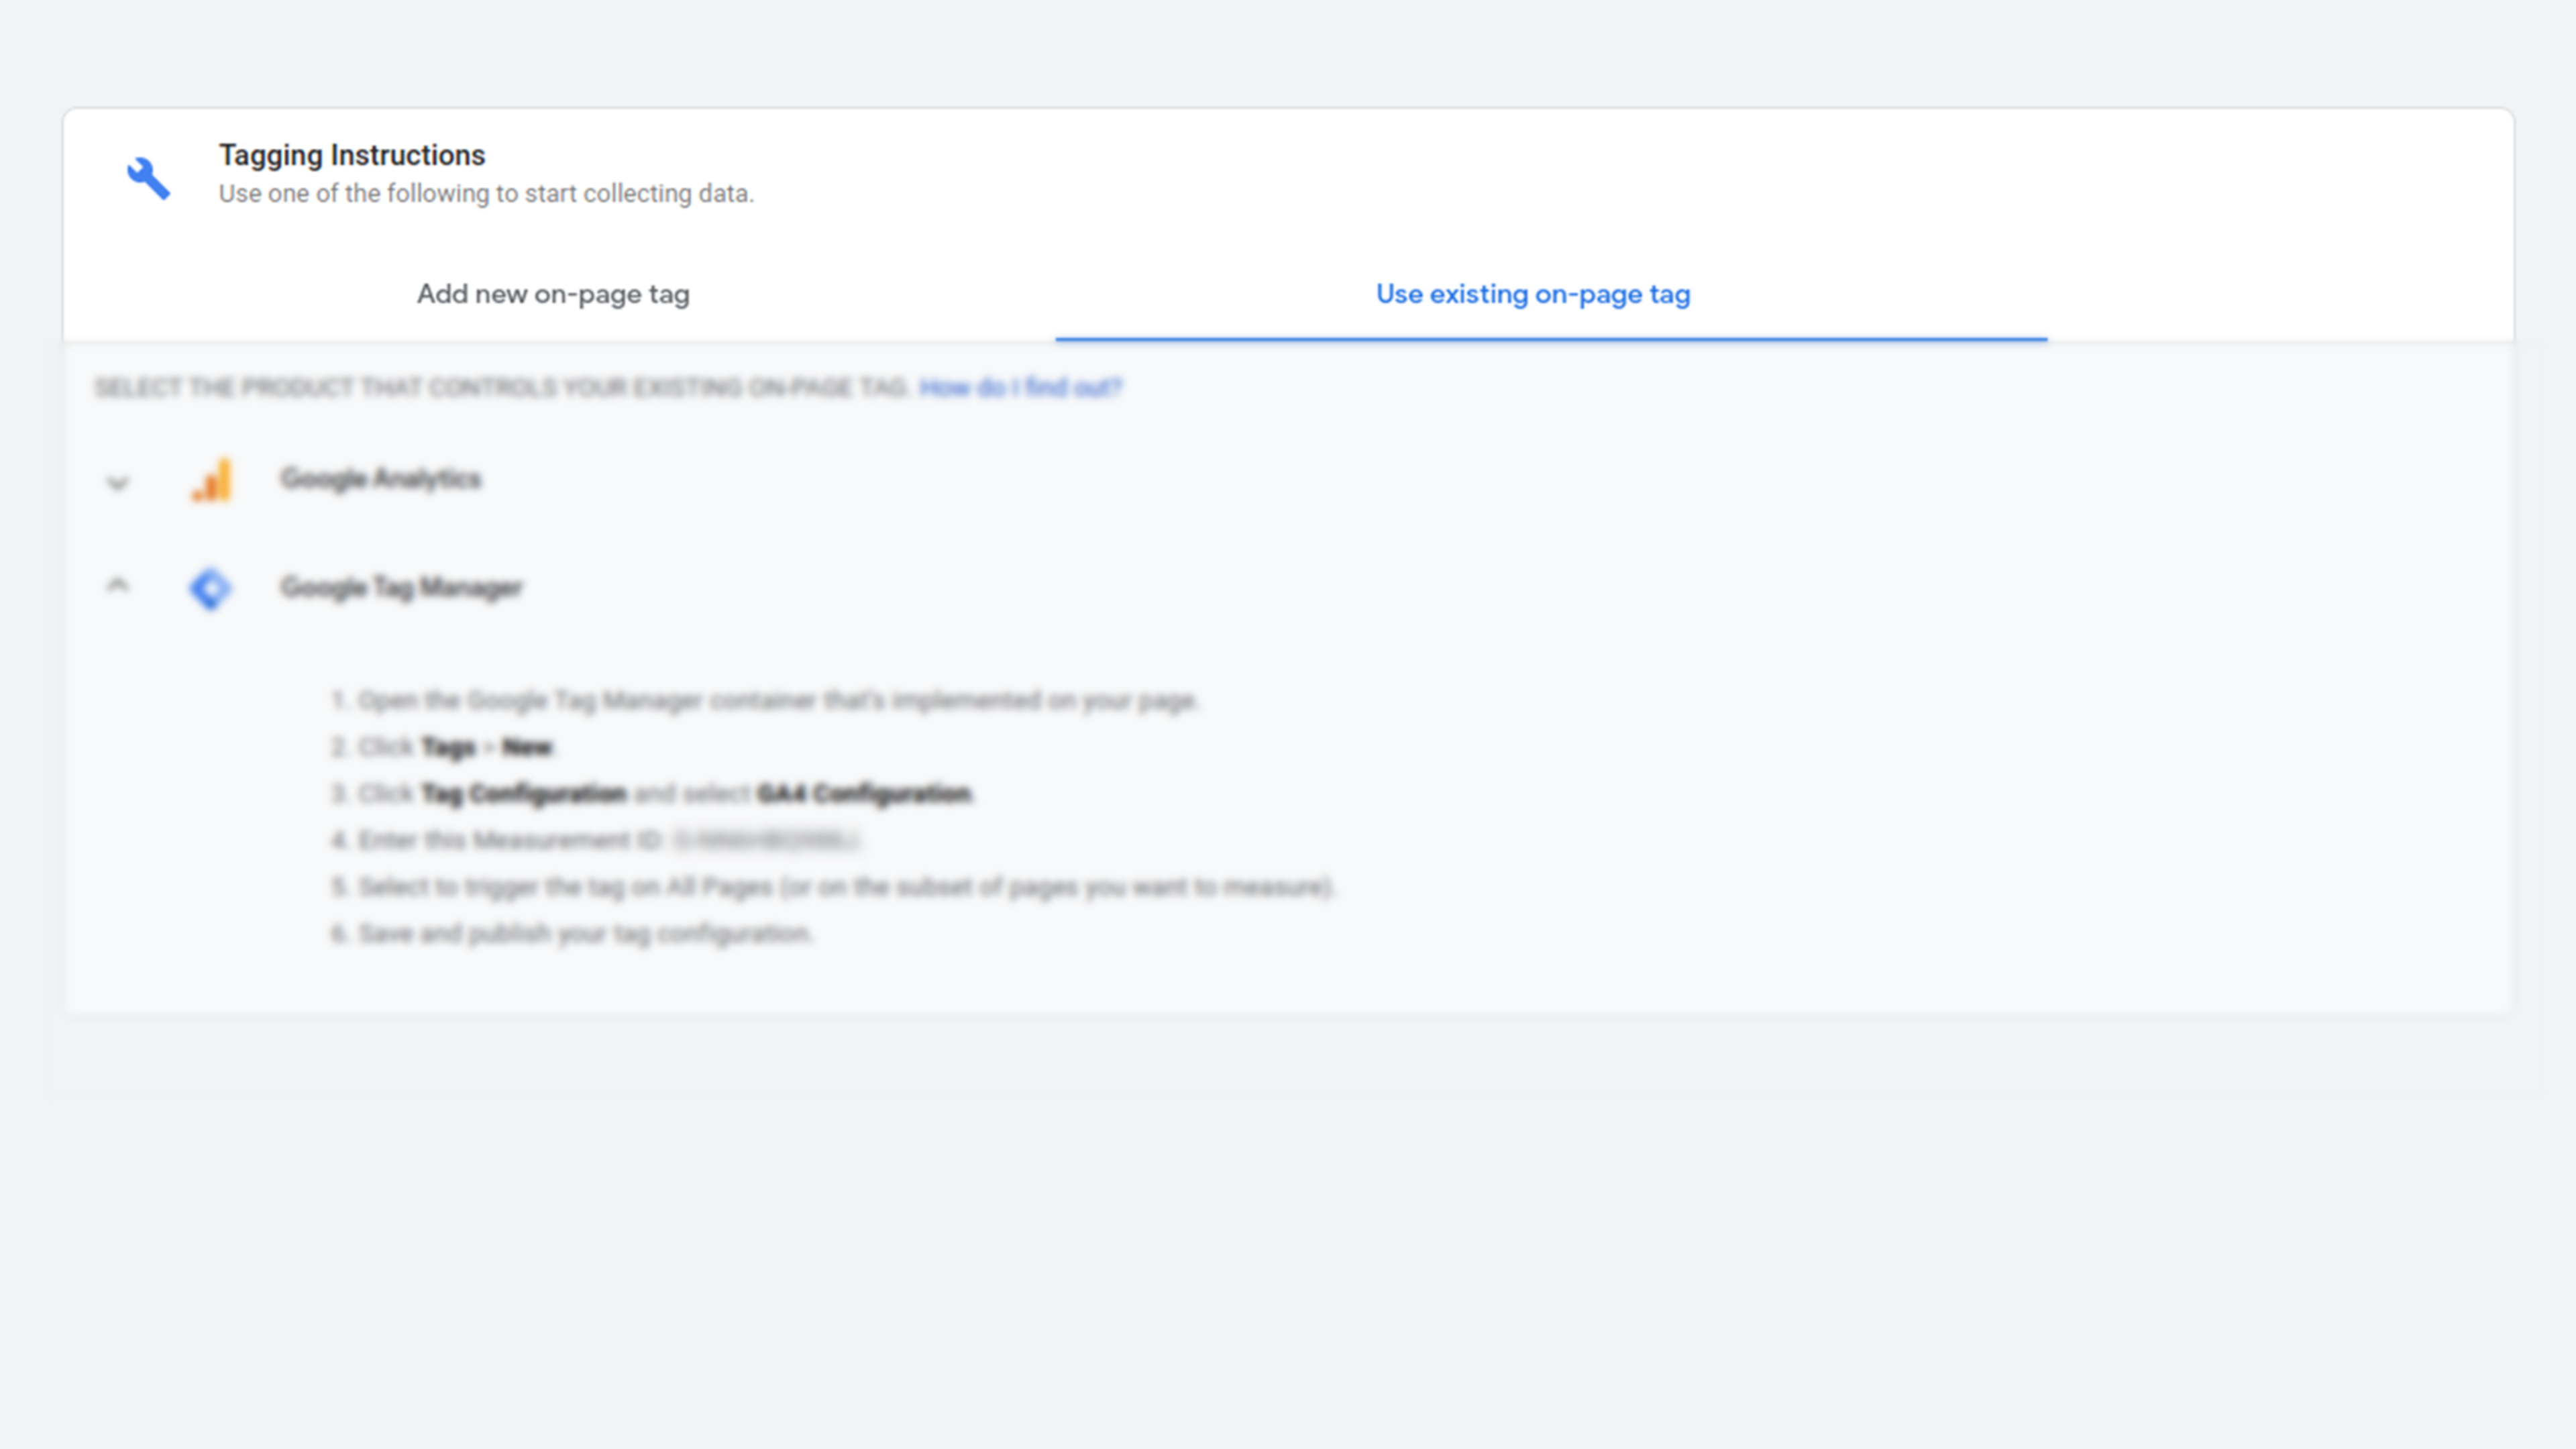Click the Google Tag Manager icon

tap(209, 588)
